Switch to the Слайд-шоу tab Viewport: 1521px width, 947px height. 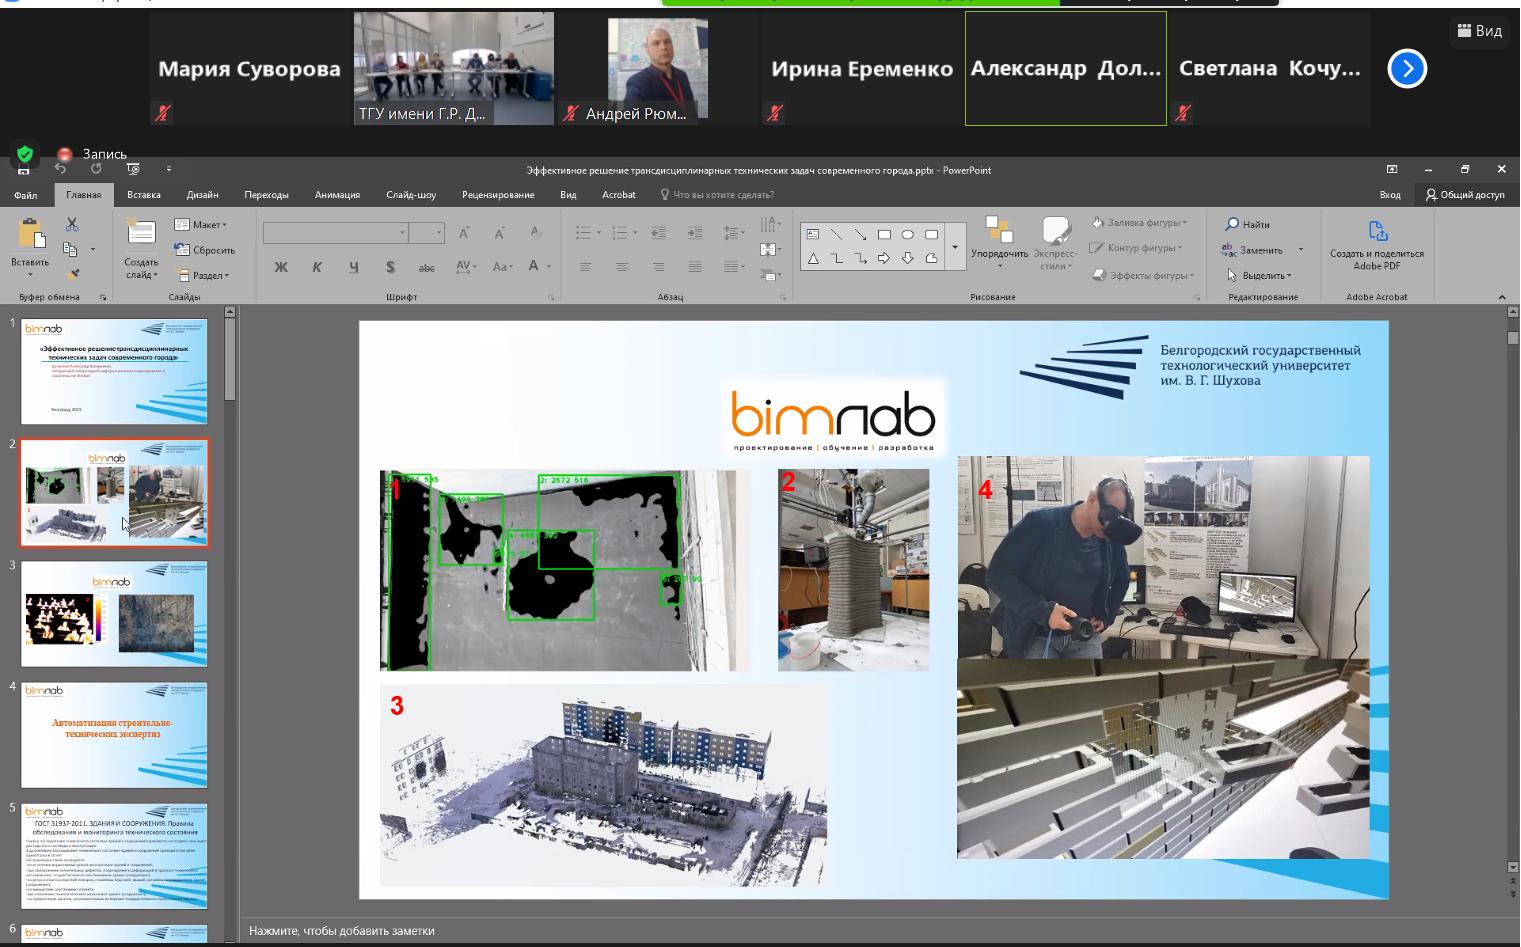[x=410, y=195]
